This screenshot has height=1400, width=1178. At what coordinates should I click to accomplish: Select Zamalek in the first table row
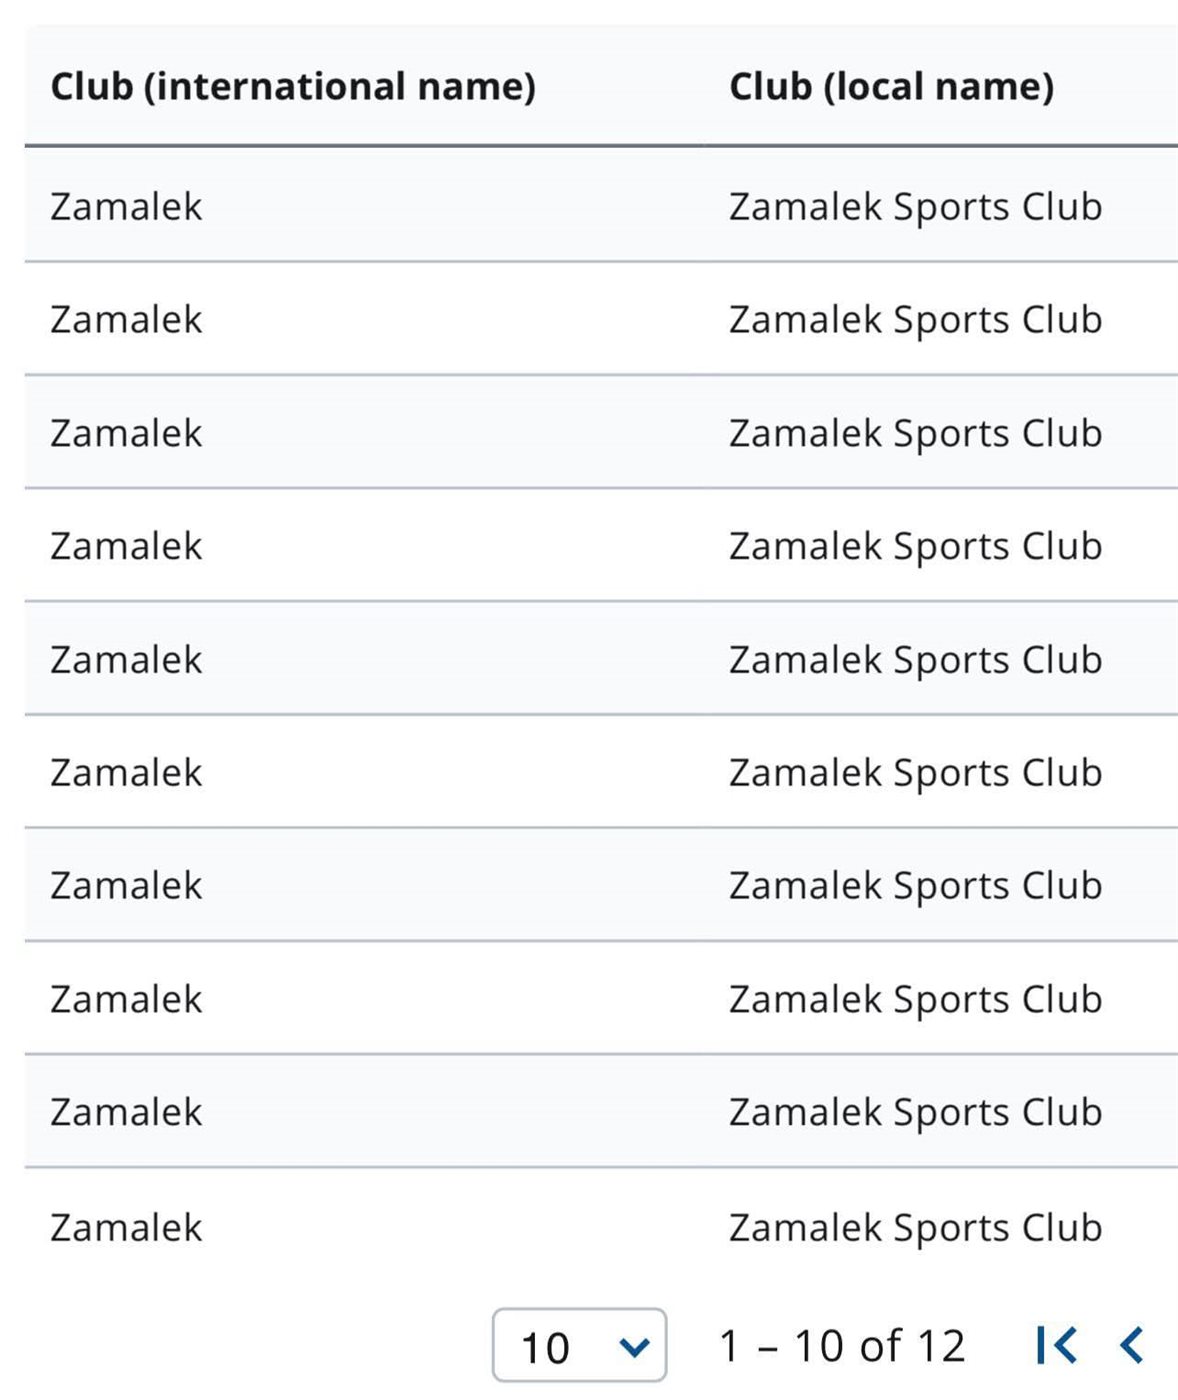point(126,207)
